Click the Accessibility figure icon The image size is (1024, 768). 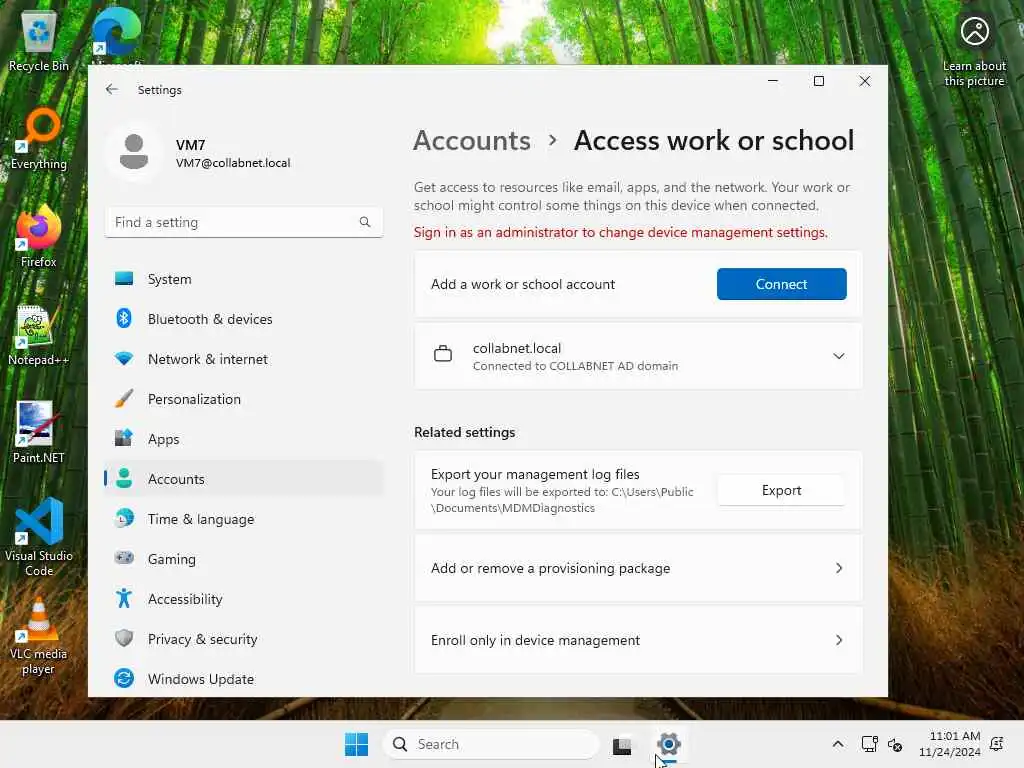coord(124,598)
